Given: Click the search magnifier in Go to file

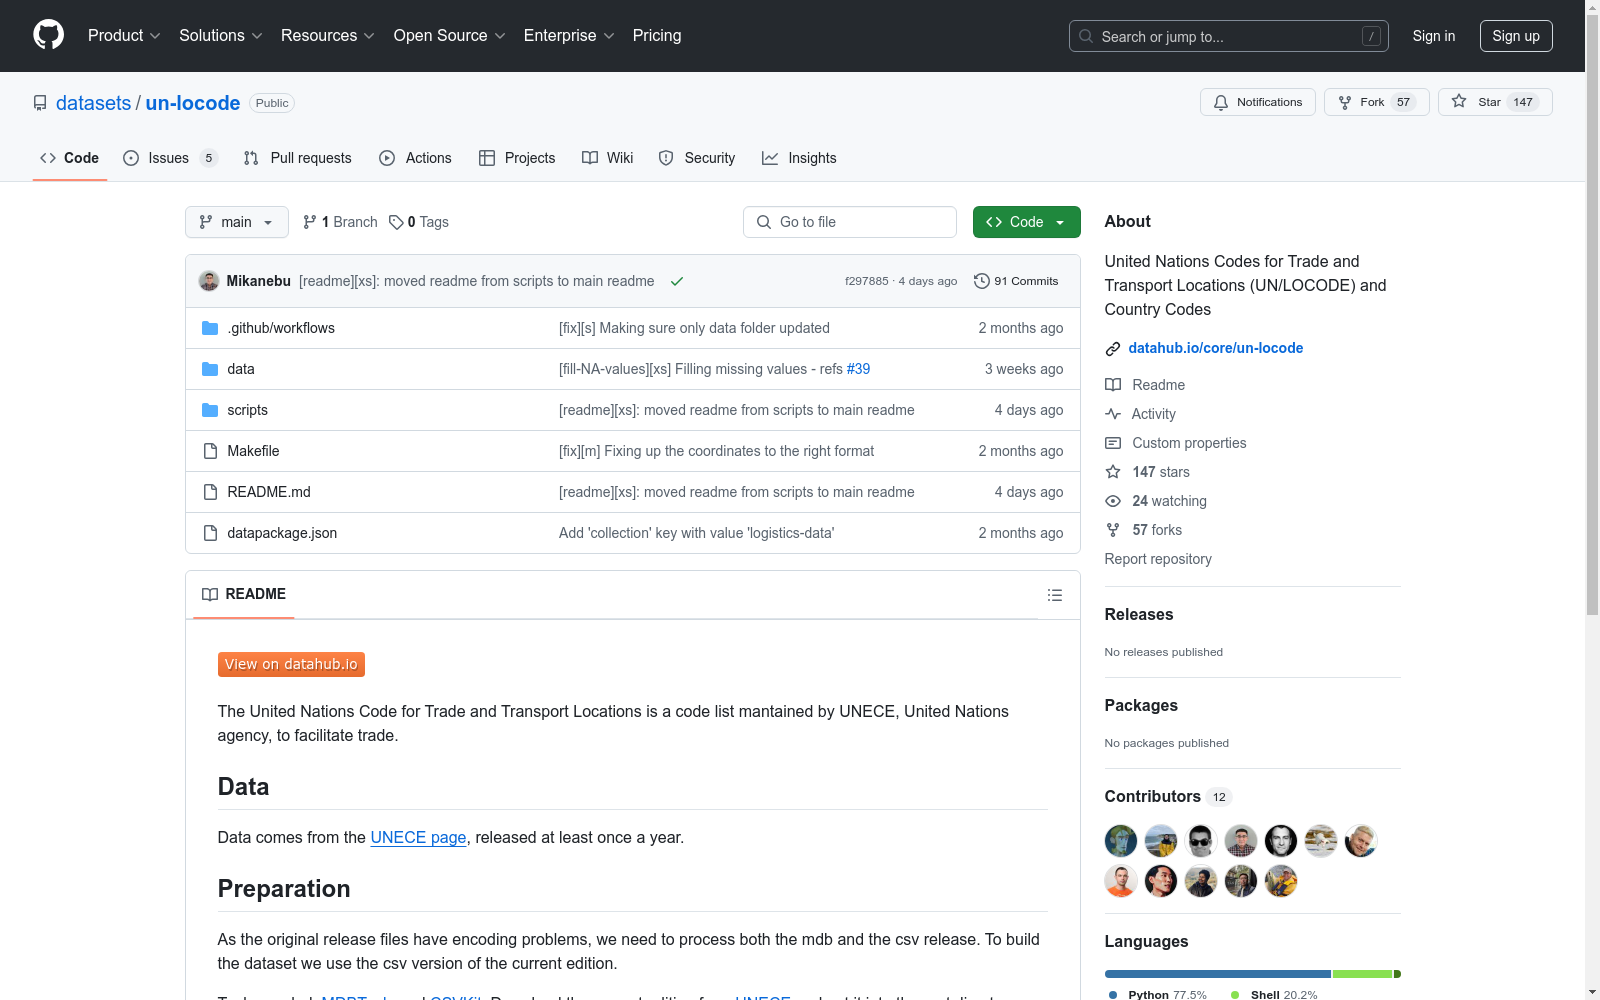Looking at the screenshot, I should [764, 222].
